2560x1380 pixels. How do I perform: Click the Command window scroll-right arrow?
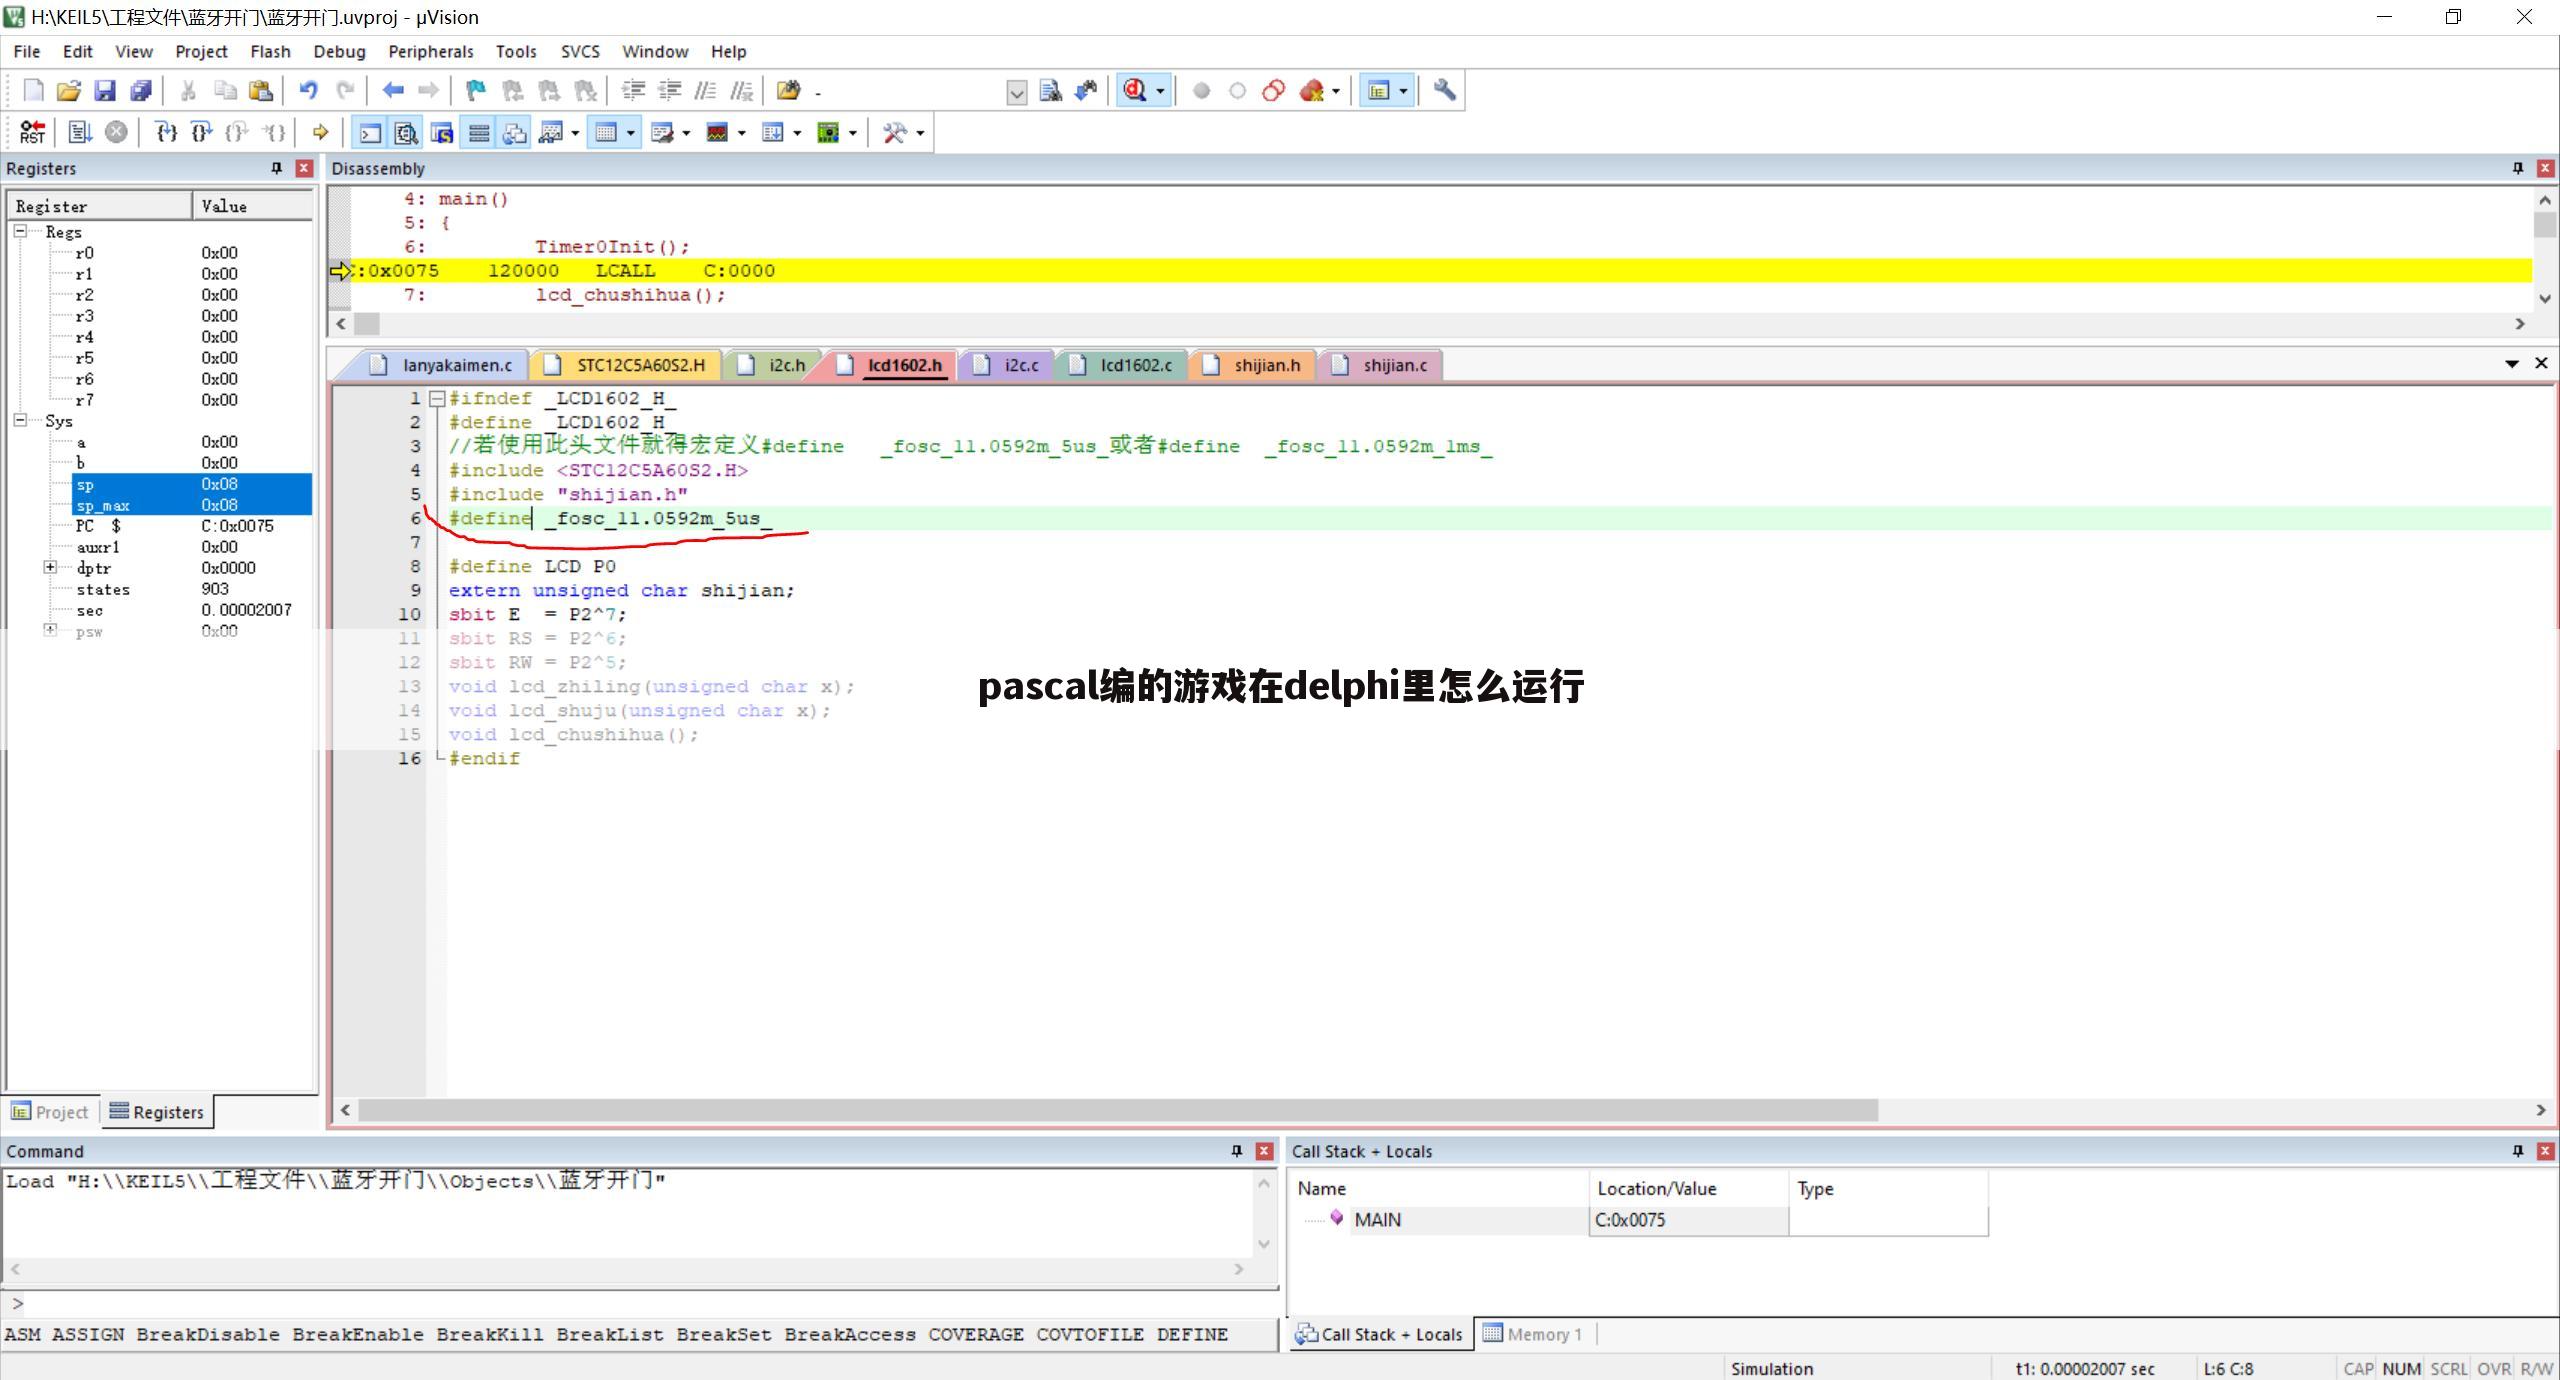point(1238,1269)
